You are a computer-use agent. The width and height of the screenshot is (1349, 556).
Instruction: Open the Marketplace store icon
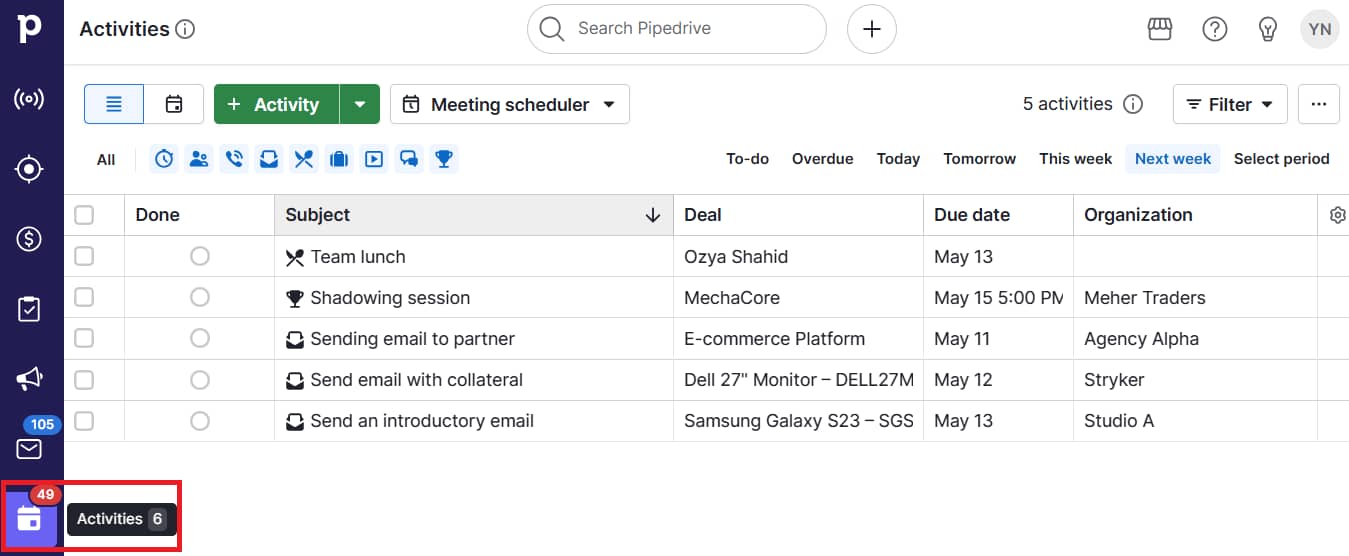[1159, 29]
